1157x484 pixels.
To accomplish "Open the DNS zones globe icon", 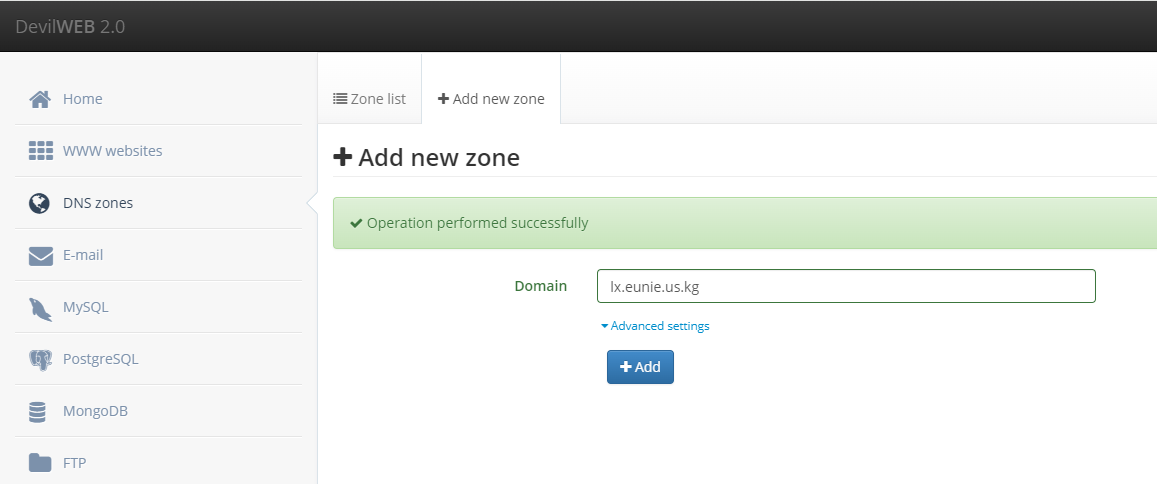I will click(39, 203).
